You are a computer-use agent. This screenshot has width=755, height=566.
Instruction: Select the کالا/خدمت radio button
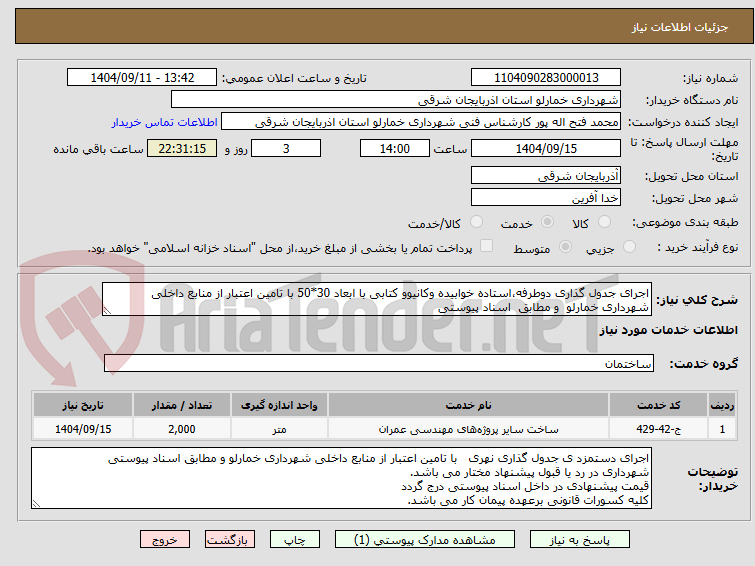pos(476,222)
